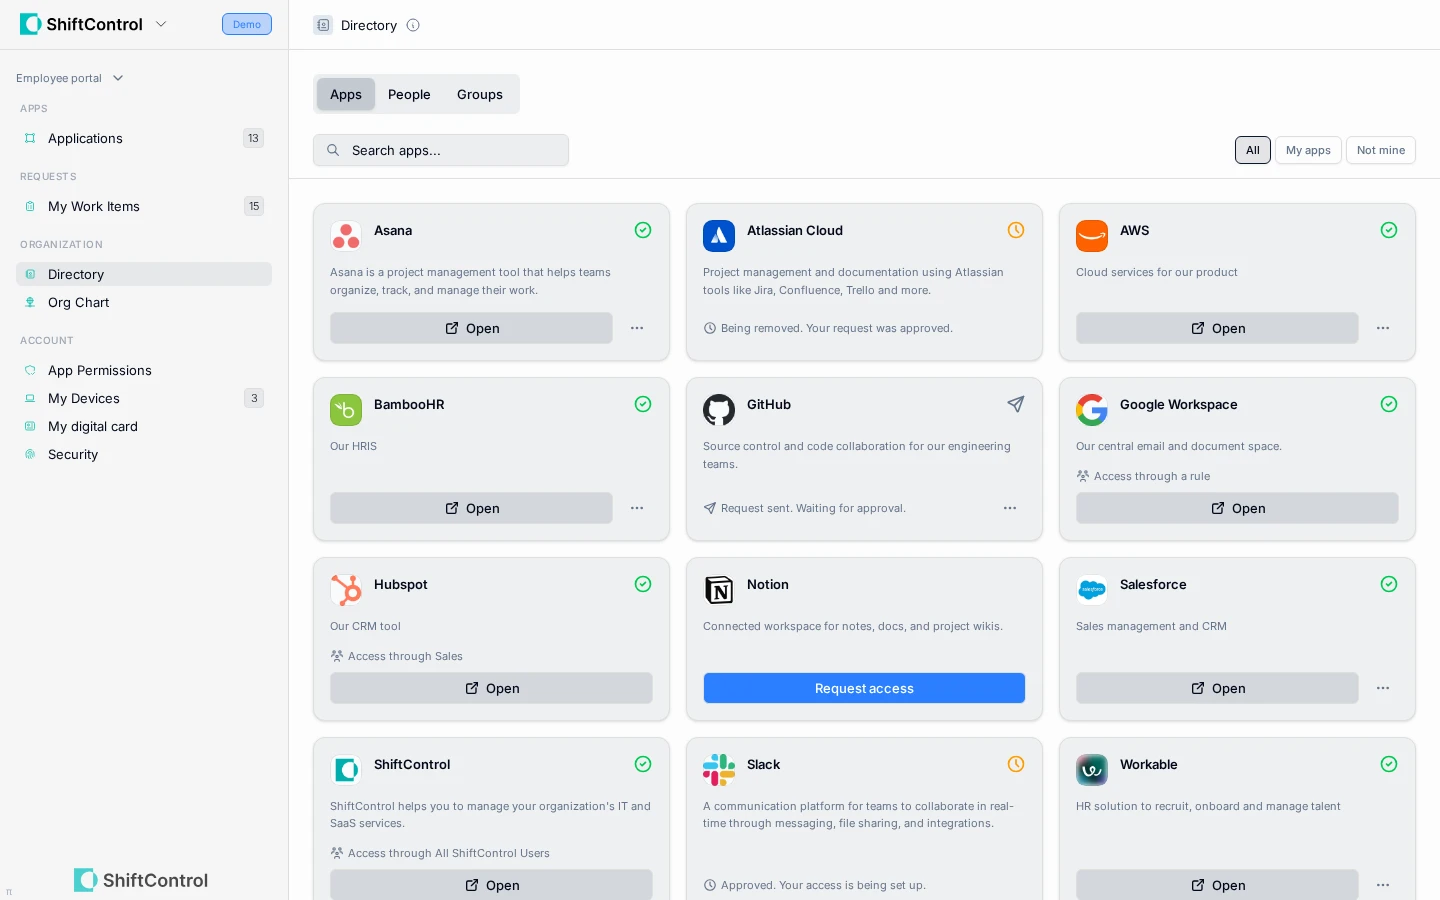Image resolution: width=1440 pixels, height=900 pixels.
Task: Open Security settings in sidebar
Action: 144,454
